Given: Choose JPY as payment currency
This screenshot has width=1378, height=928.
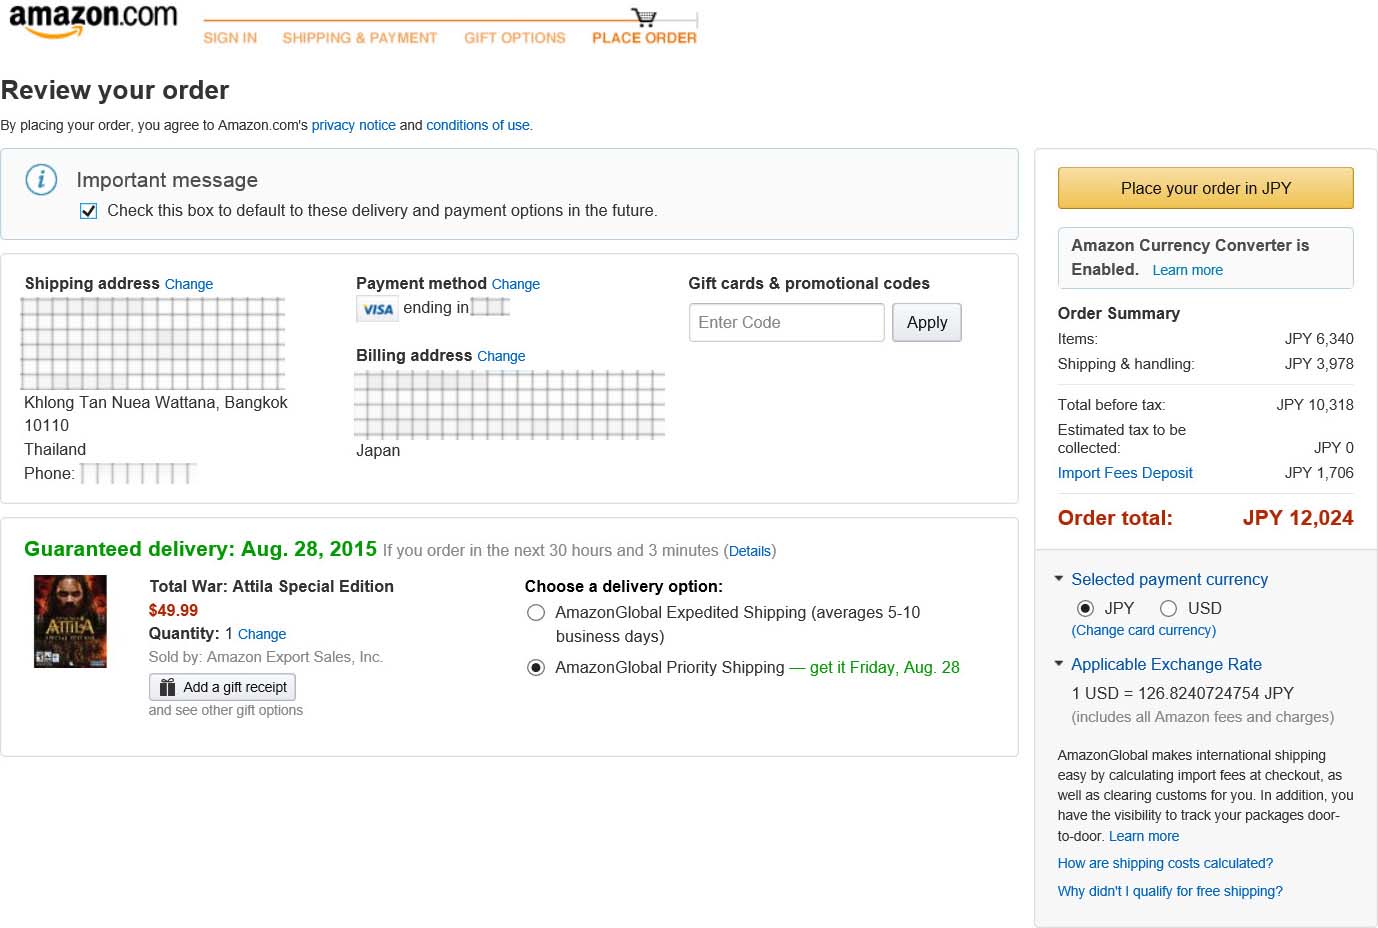Looking at the screenshot, I should tap(1085, 608).
